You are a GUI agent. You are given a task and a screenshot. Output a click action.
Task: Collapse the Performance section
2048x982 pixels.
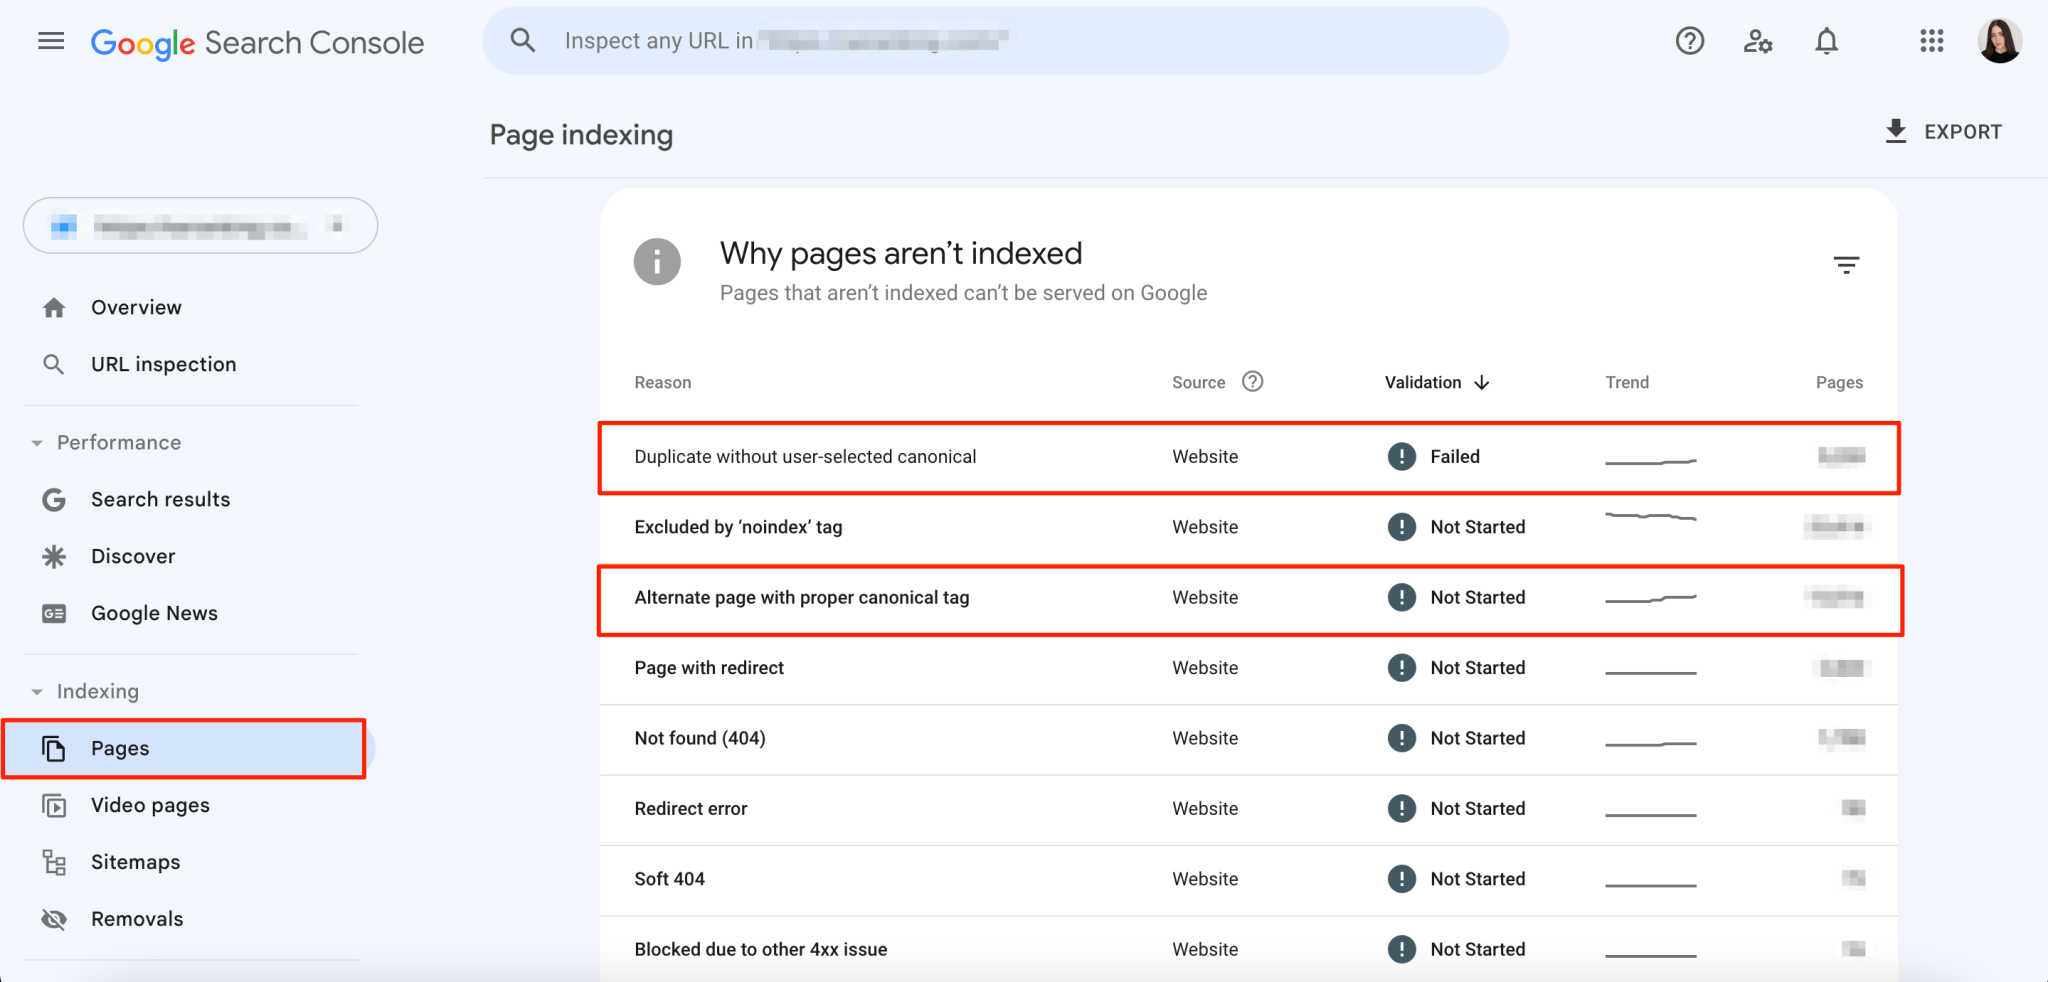(36, 442)
